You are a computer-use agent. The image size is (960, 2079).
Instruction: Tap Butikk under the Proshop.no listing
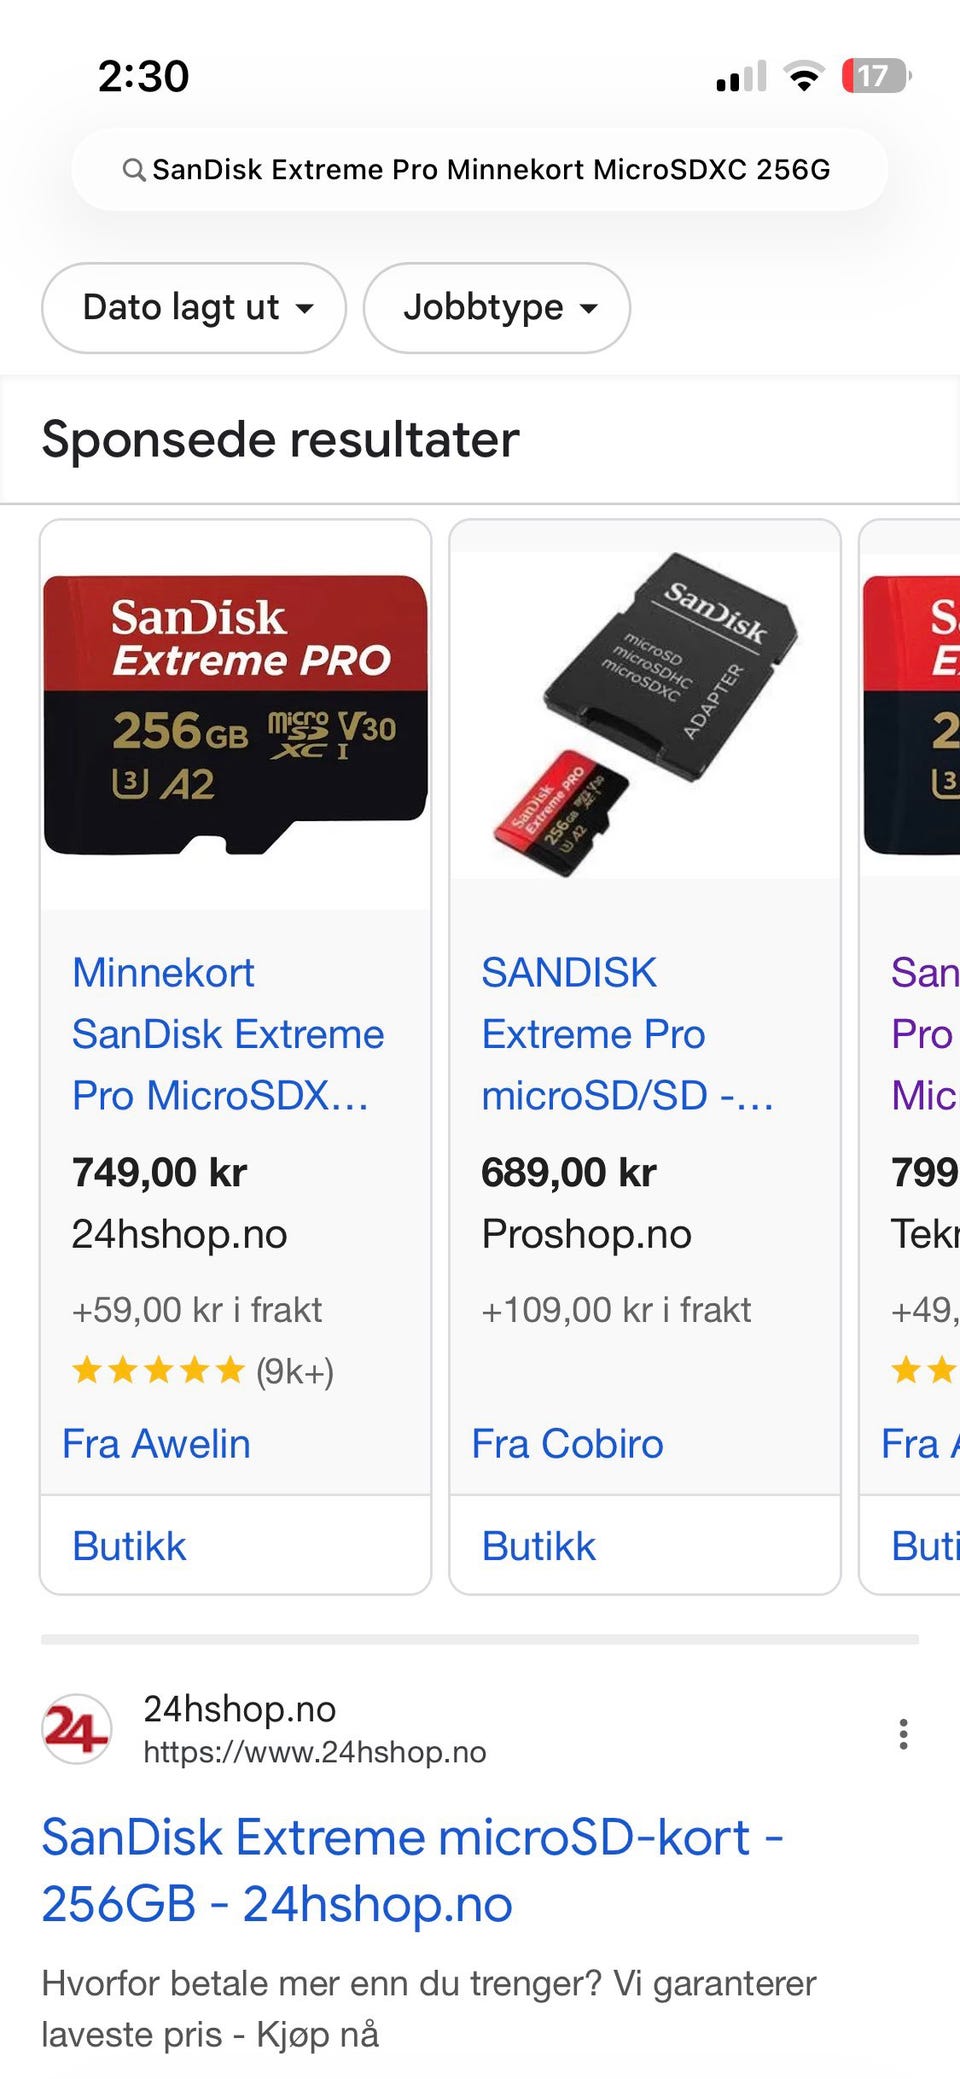point(538,1546)
